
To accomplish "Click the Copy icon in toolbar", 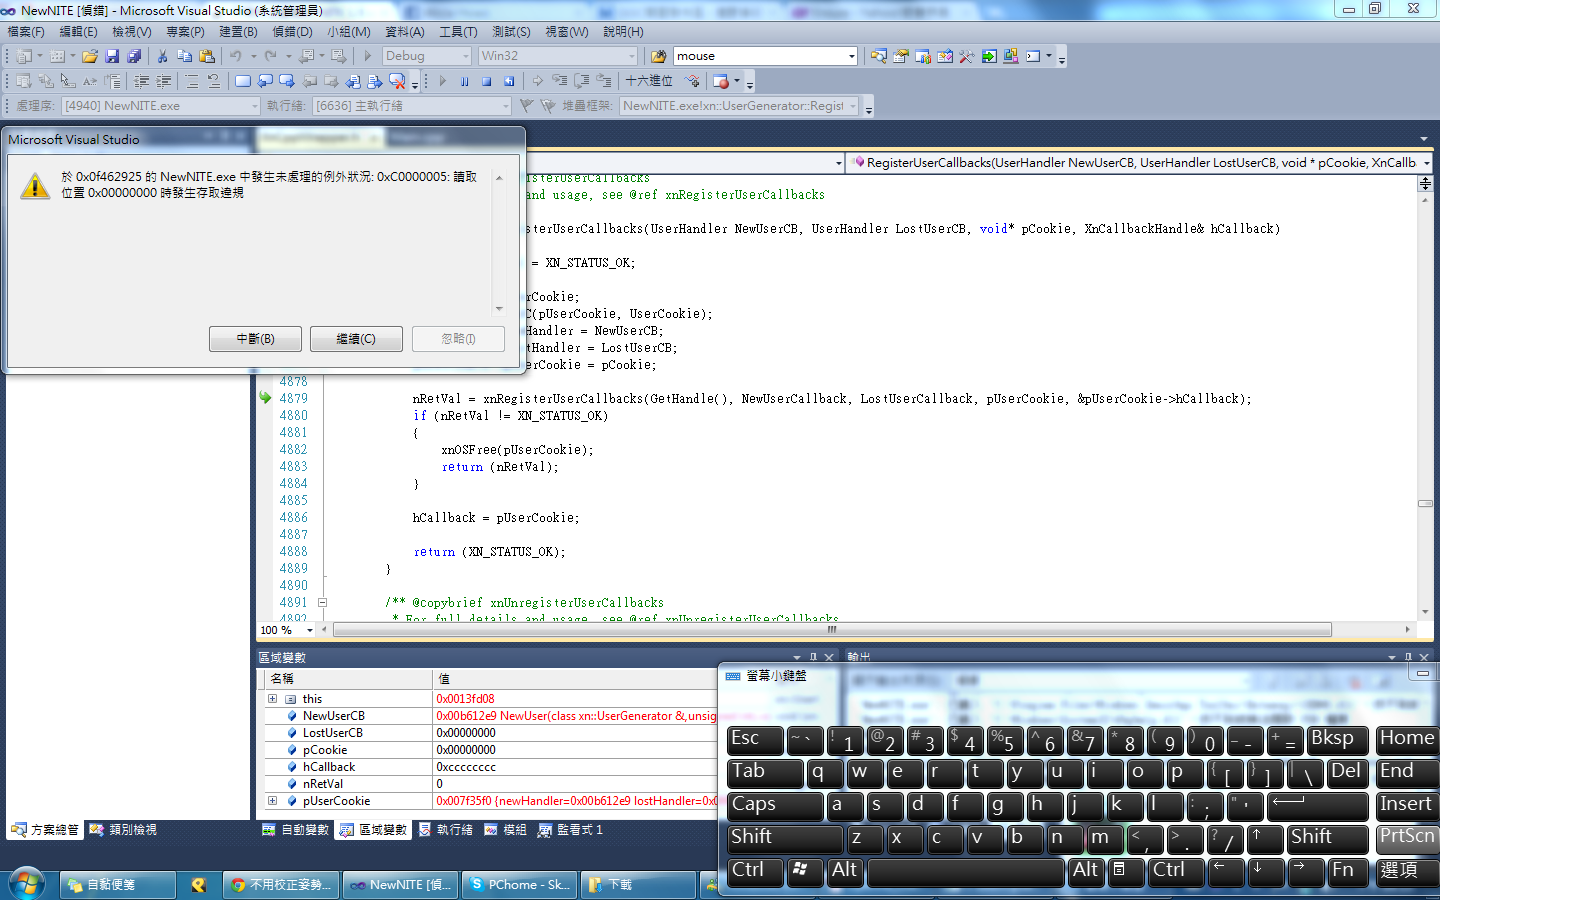I will click(x=184, y=56).
